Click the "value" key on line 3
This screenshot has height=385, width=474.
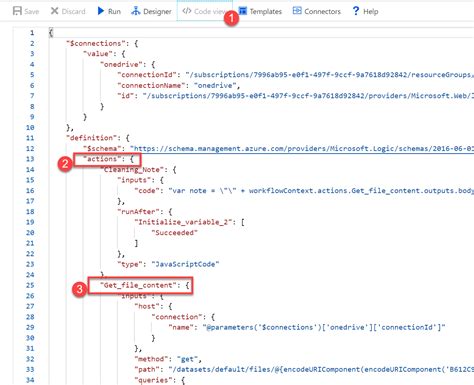click(98, 54)
